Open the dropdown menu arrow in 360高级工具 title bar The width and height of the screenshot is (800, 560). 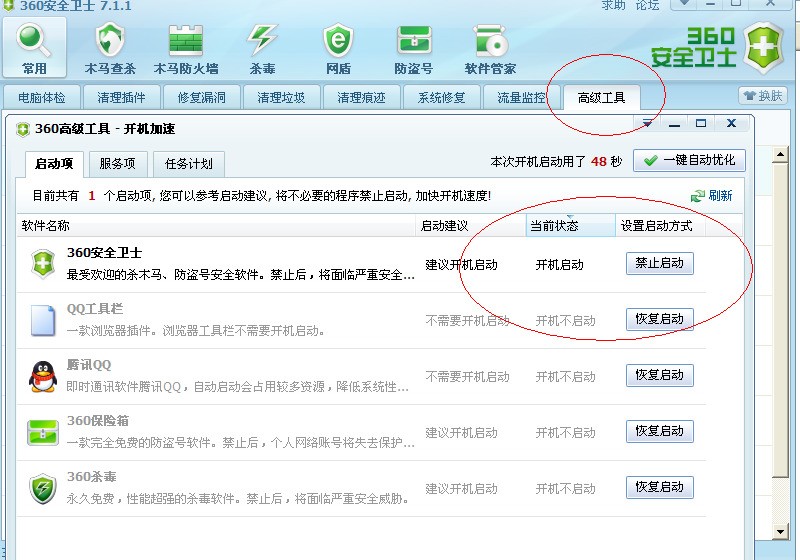click(x=647, y=123)
